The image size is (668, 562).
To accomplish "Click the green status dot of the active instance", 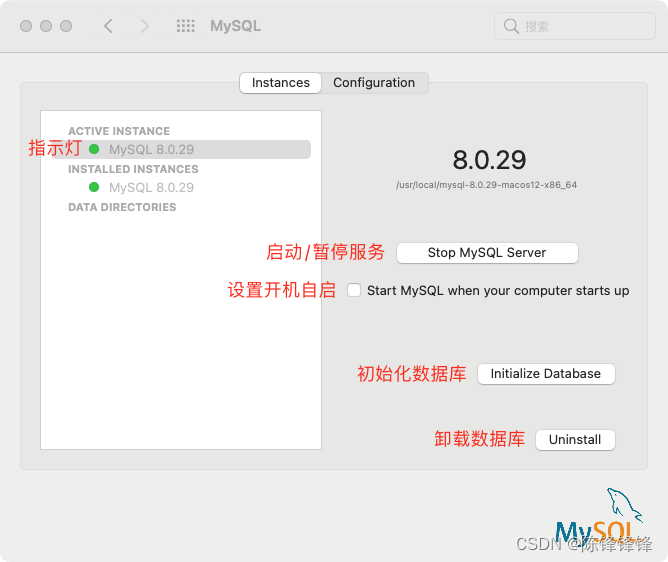I will click(94, 149).
